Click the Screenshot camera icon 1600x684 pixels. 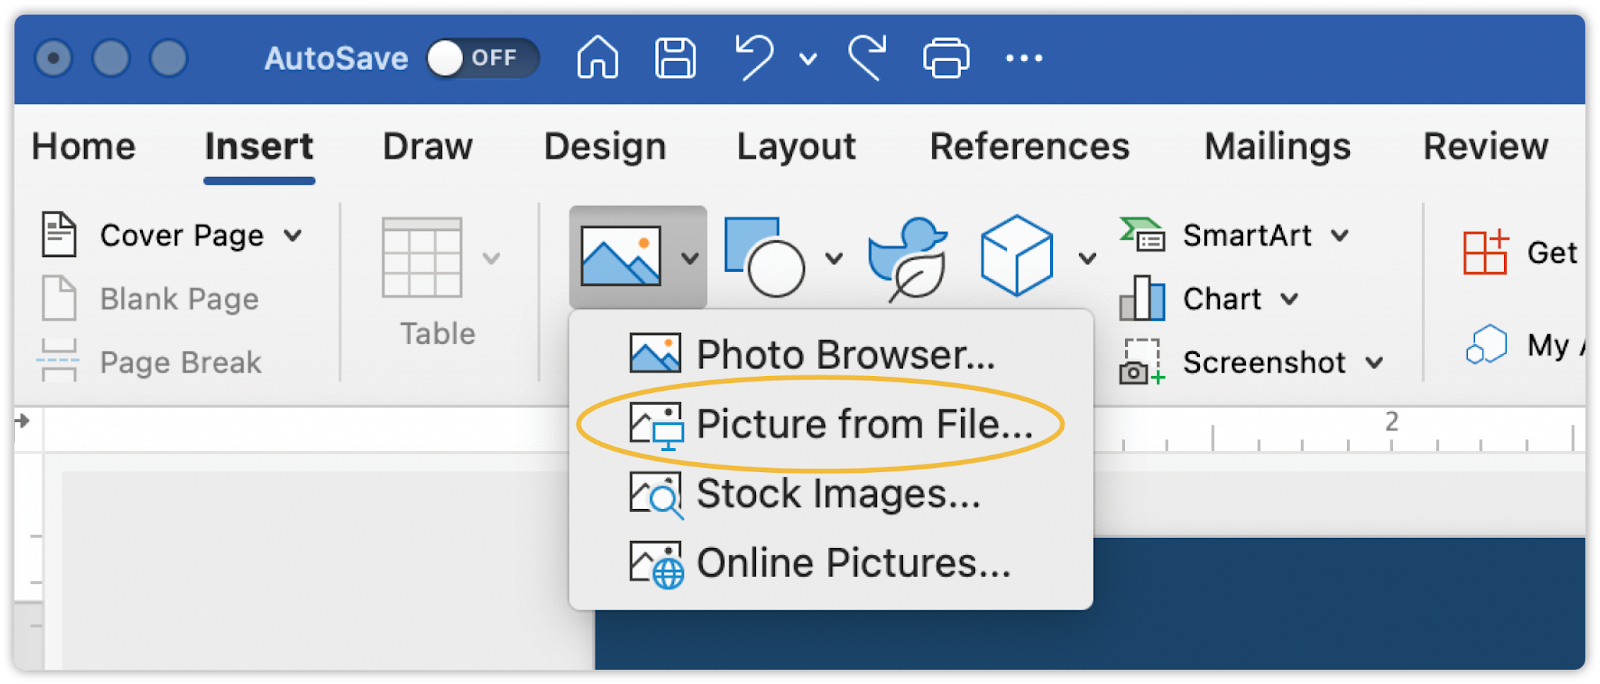click(x=1142, y=361)
